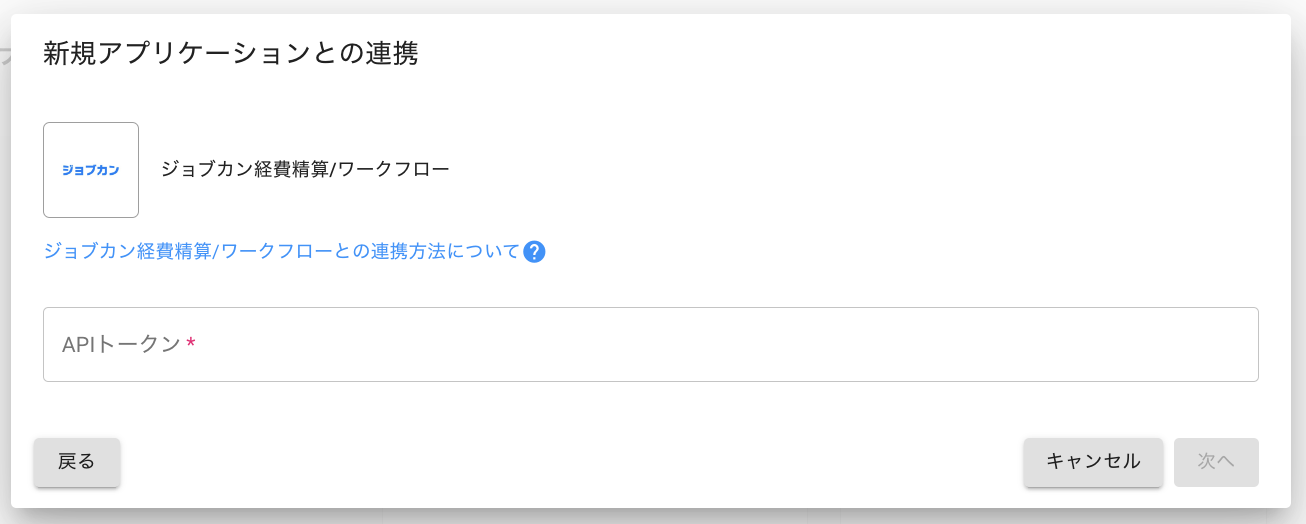The image size is (1306, 524).
Task: Select the blue ジョブカン brand logo image
Action: click(91, 170)
